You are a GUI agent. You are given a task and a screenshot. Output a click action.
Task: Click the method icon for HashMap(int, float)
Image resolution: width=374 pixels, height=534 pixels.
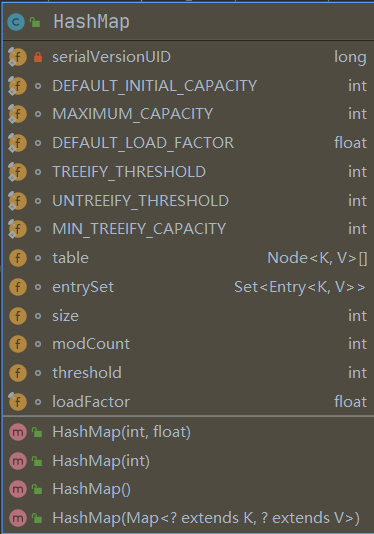tap(18, 432)
